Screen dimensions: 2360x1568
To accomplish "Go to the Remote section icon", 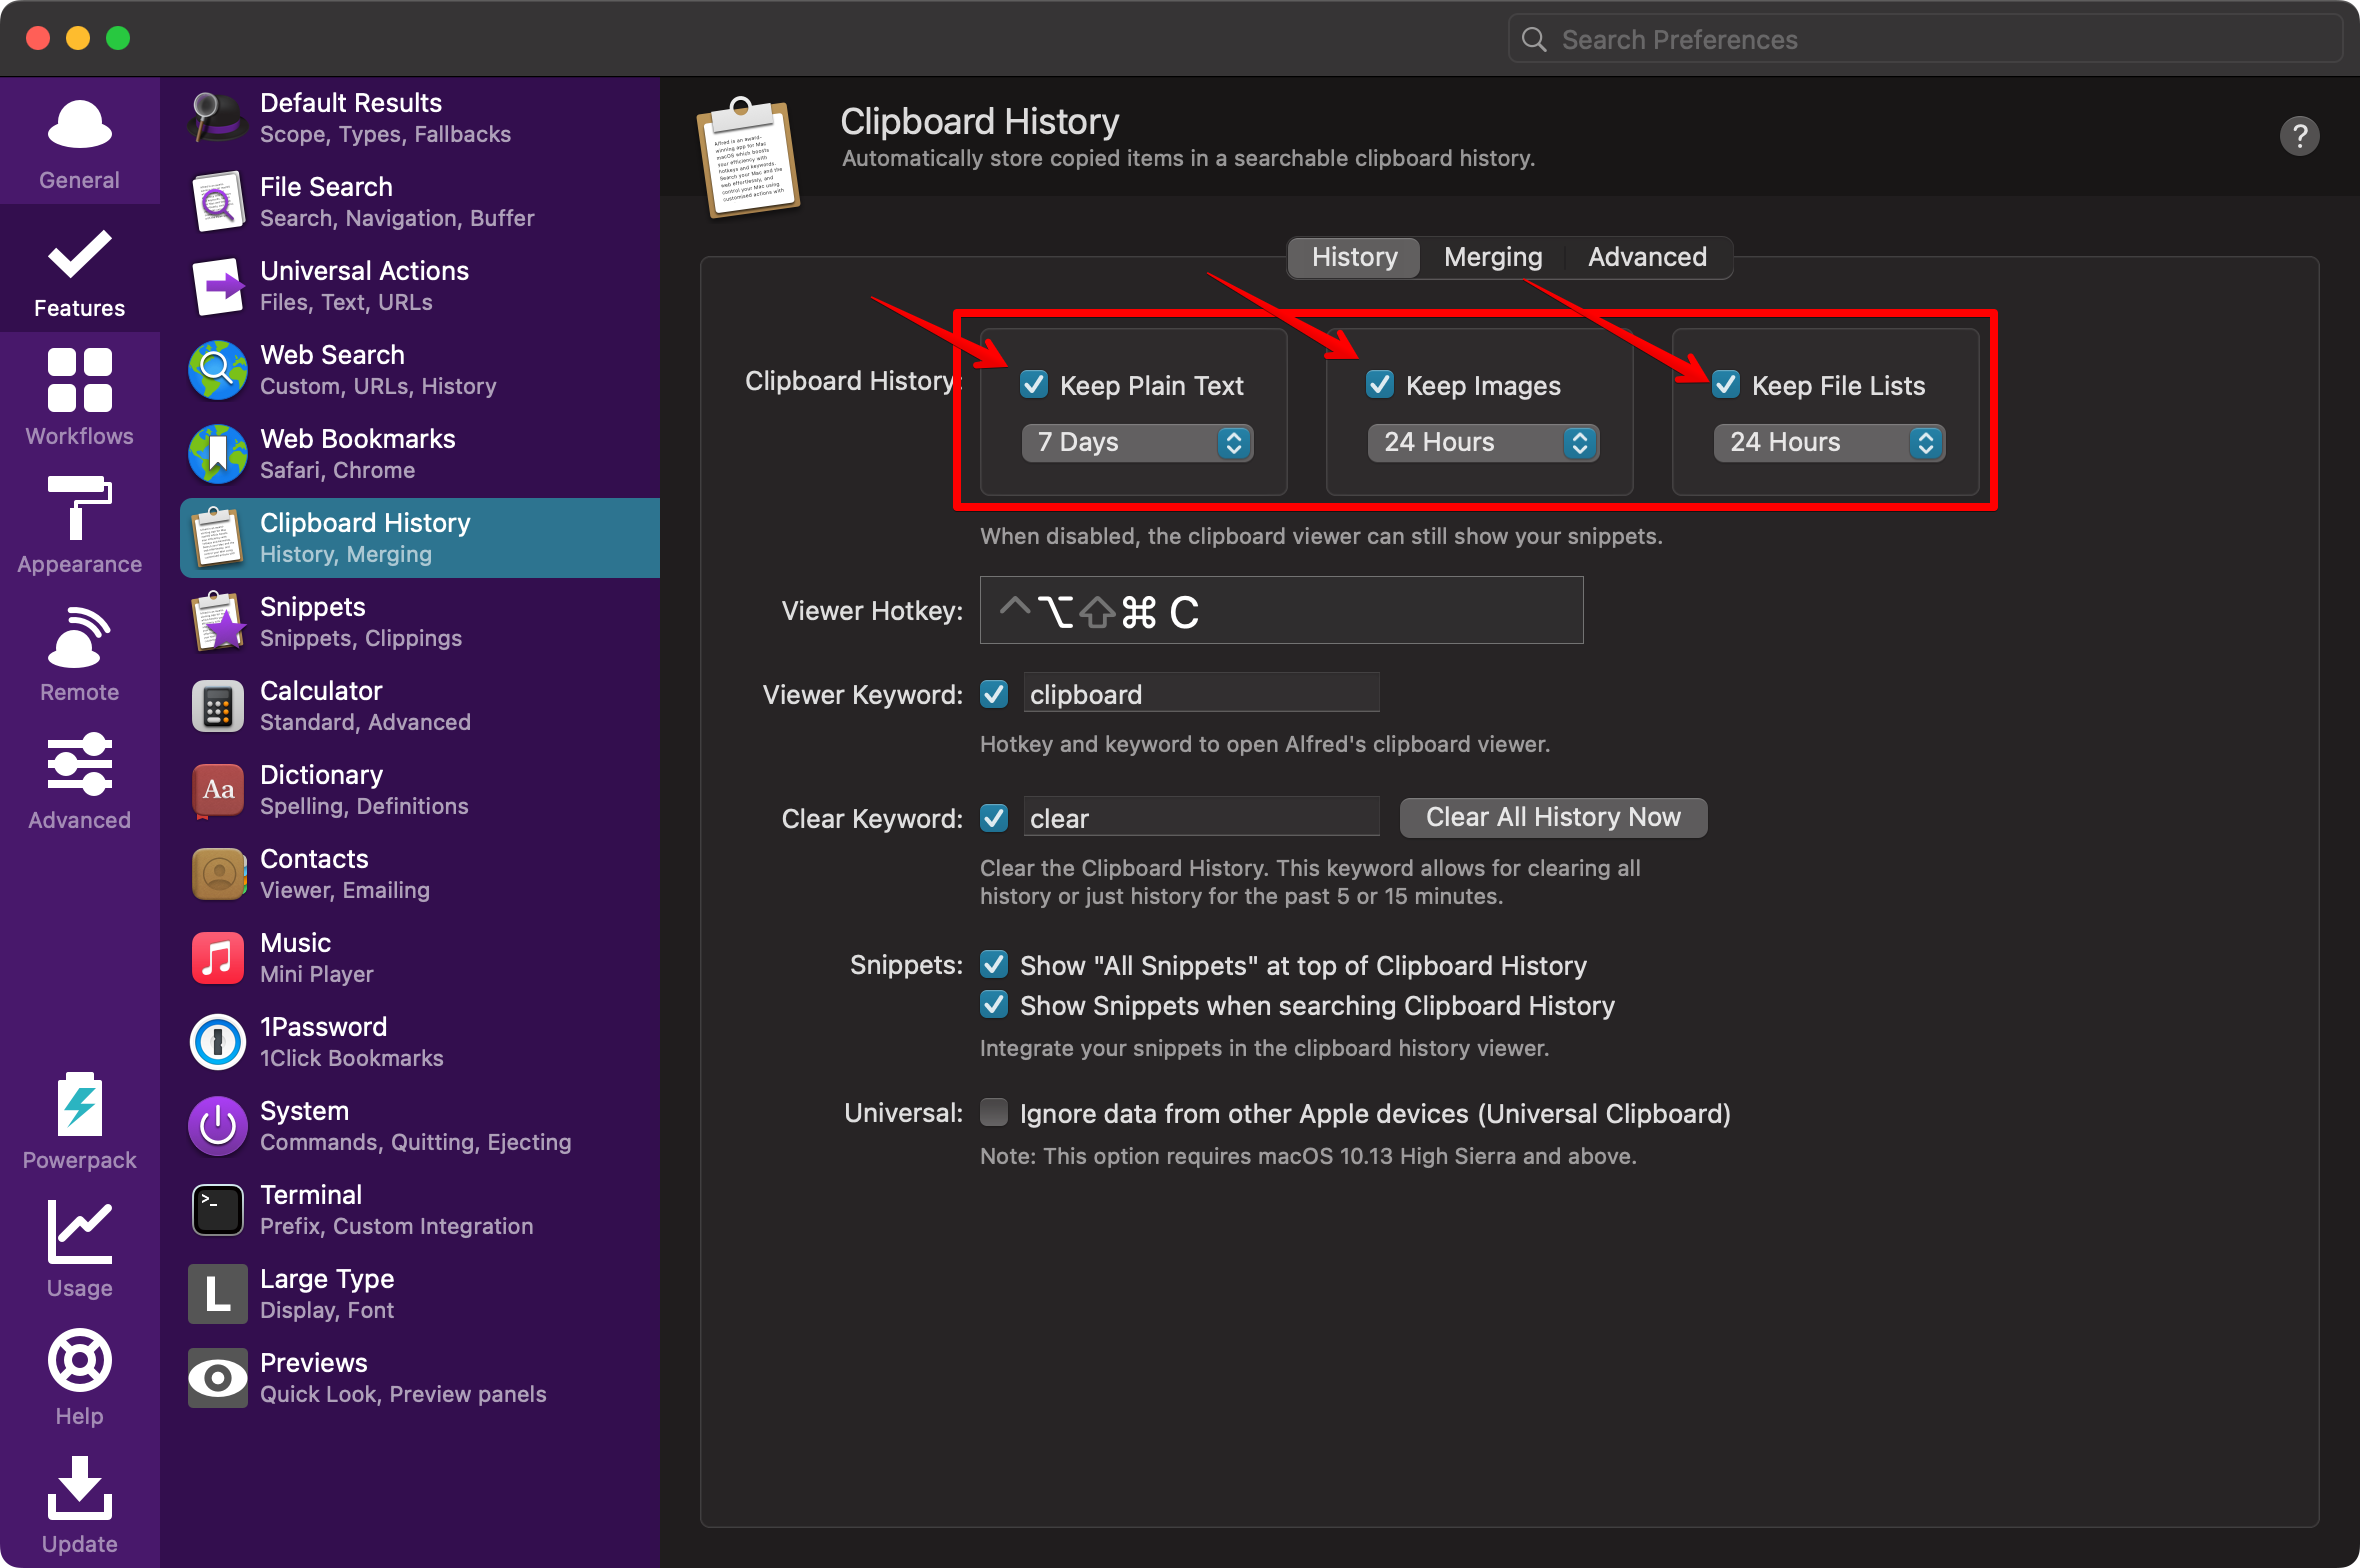I will coord(79,636).
